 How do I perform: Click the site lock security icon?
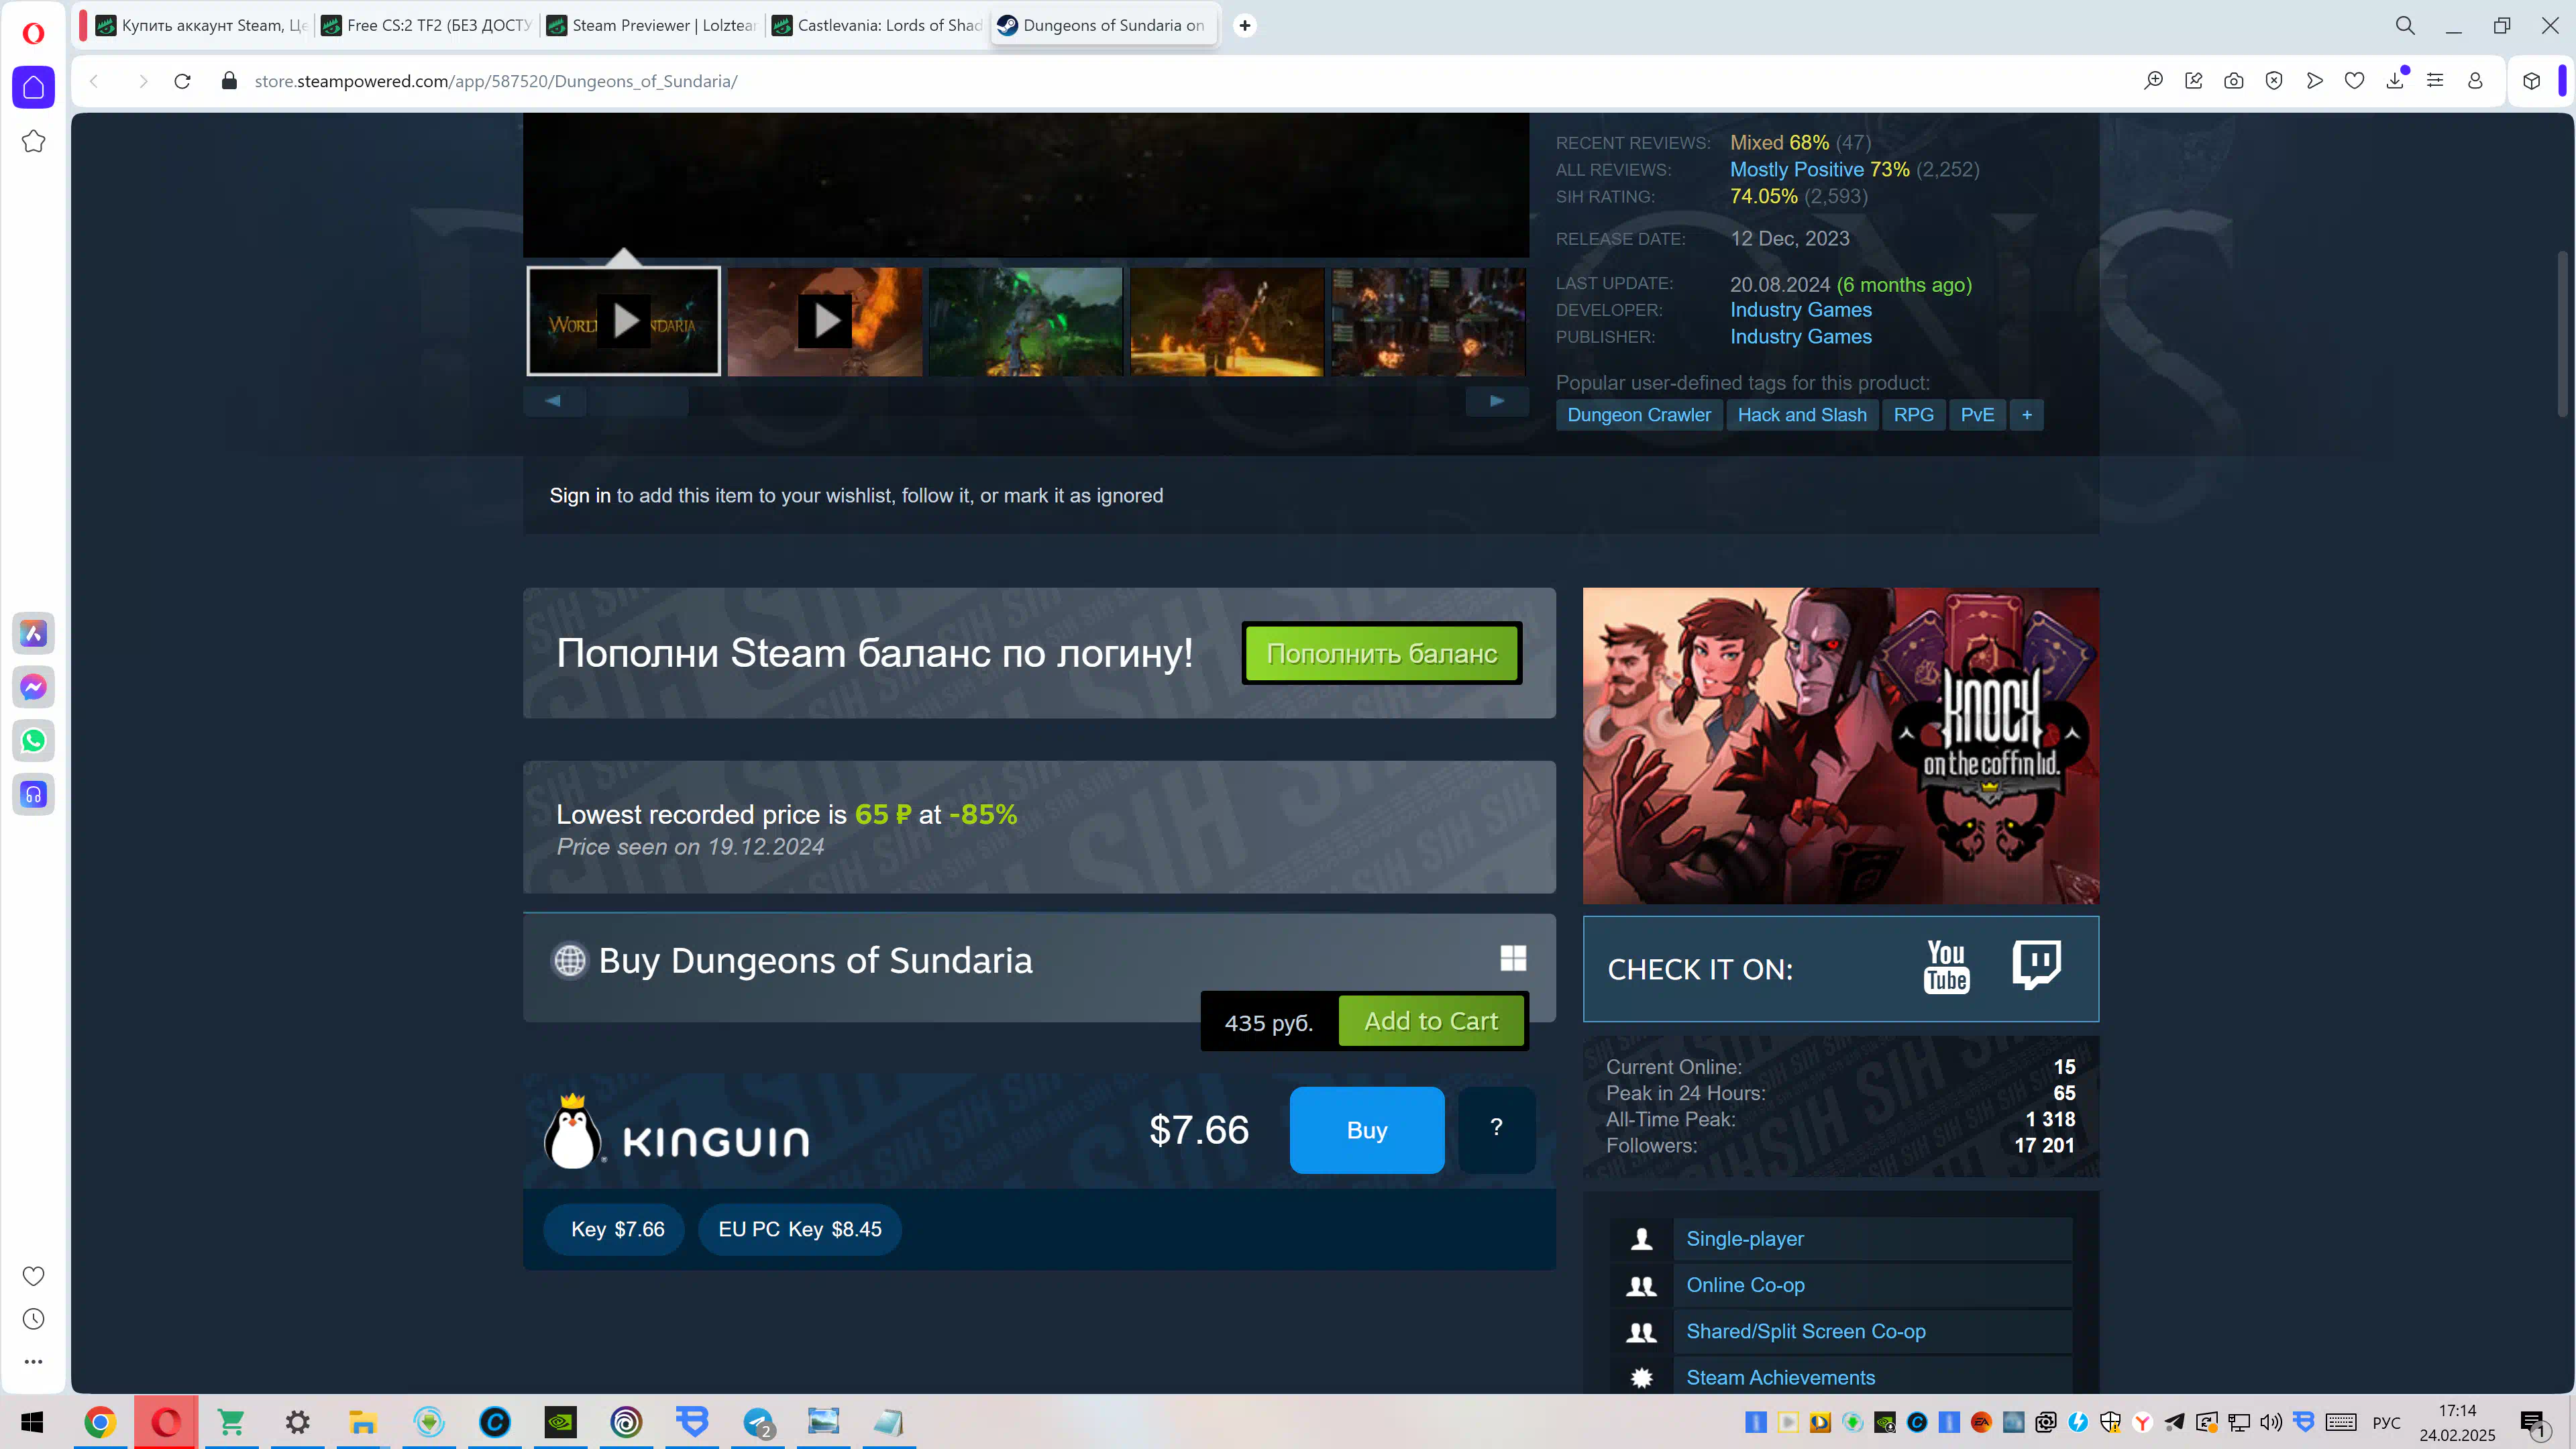229,81
